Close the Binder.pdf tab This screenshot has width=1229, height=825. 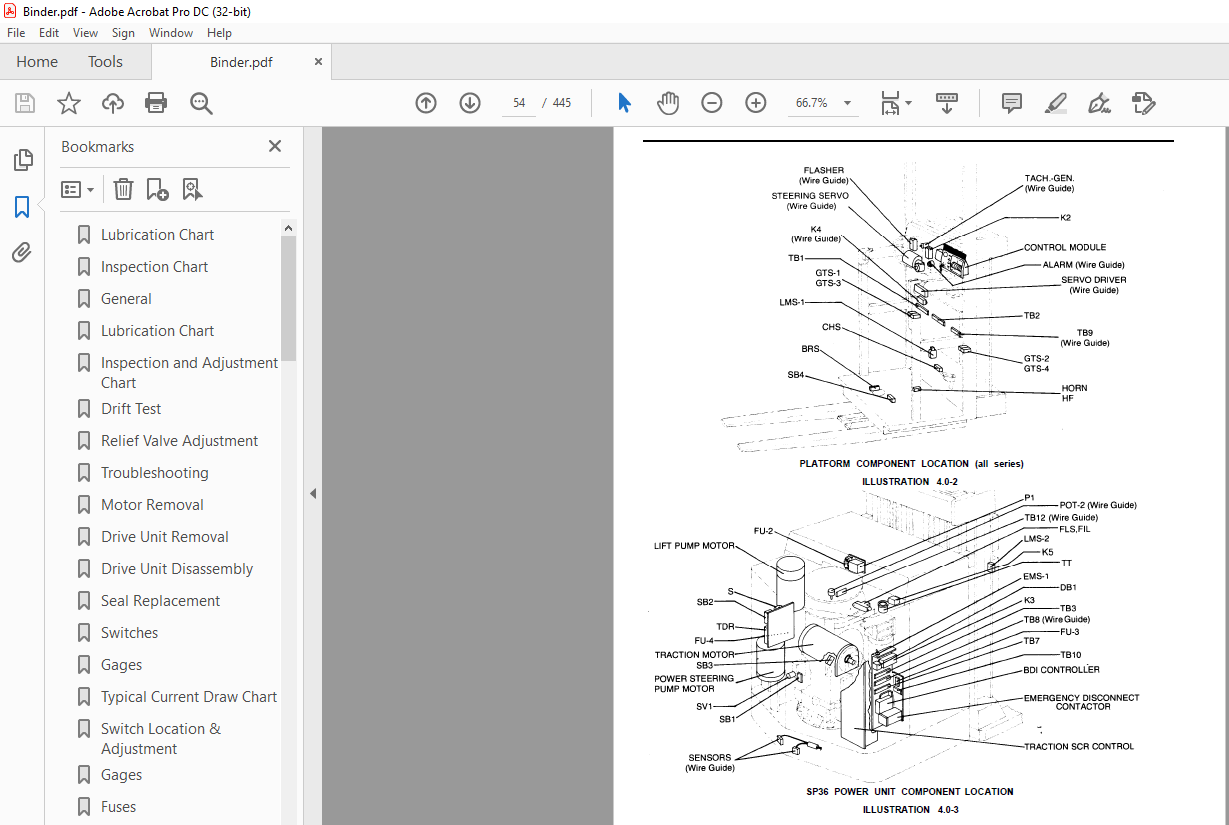pyautogui.click(x=318, y=62)
